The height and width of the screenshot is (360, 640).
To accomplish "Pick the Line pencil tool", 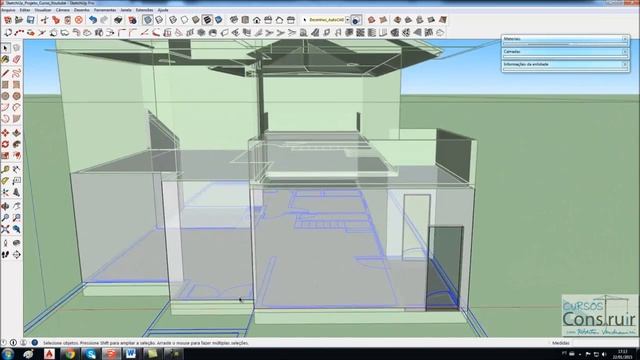I will coord(5,73).
